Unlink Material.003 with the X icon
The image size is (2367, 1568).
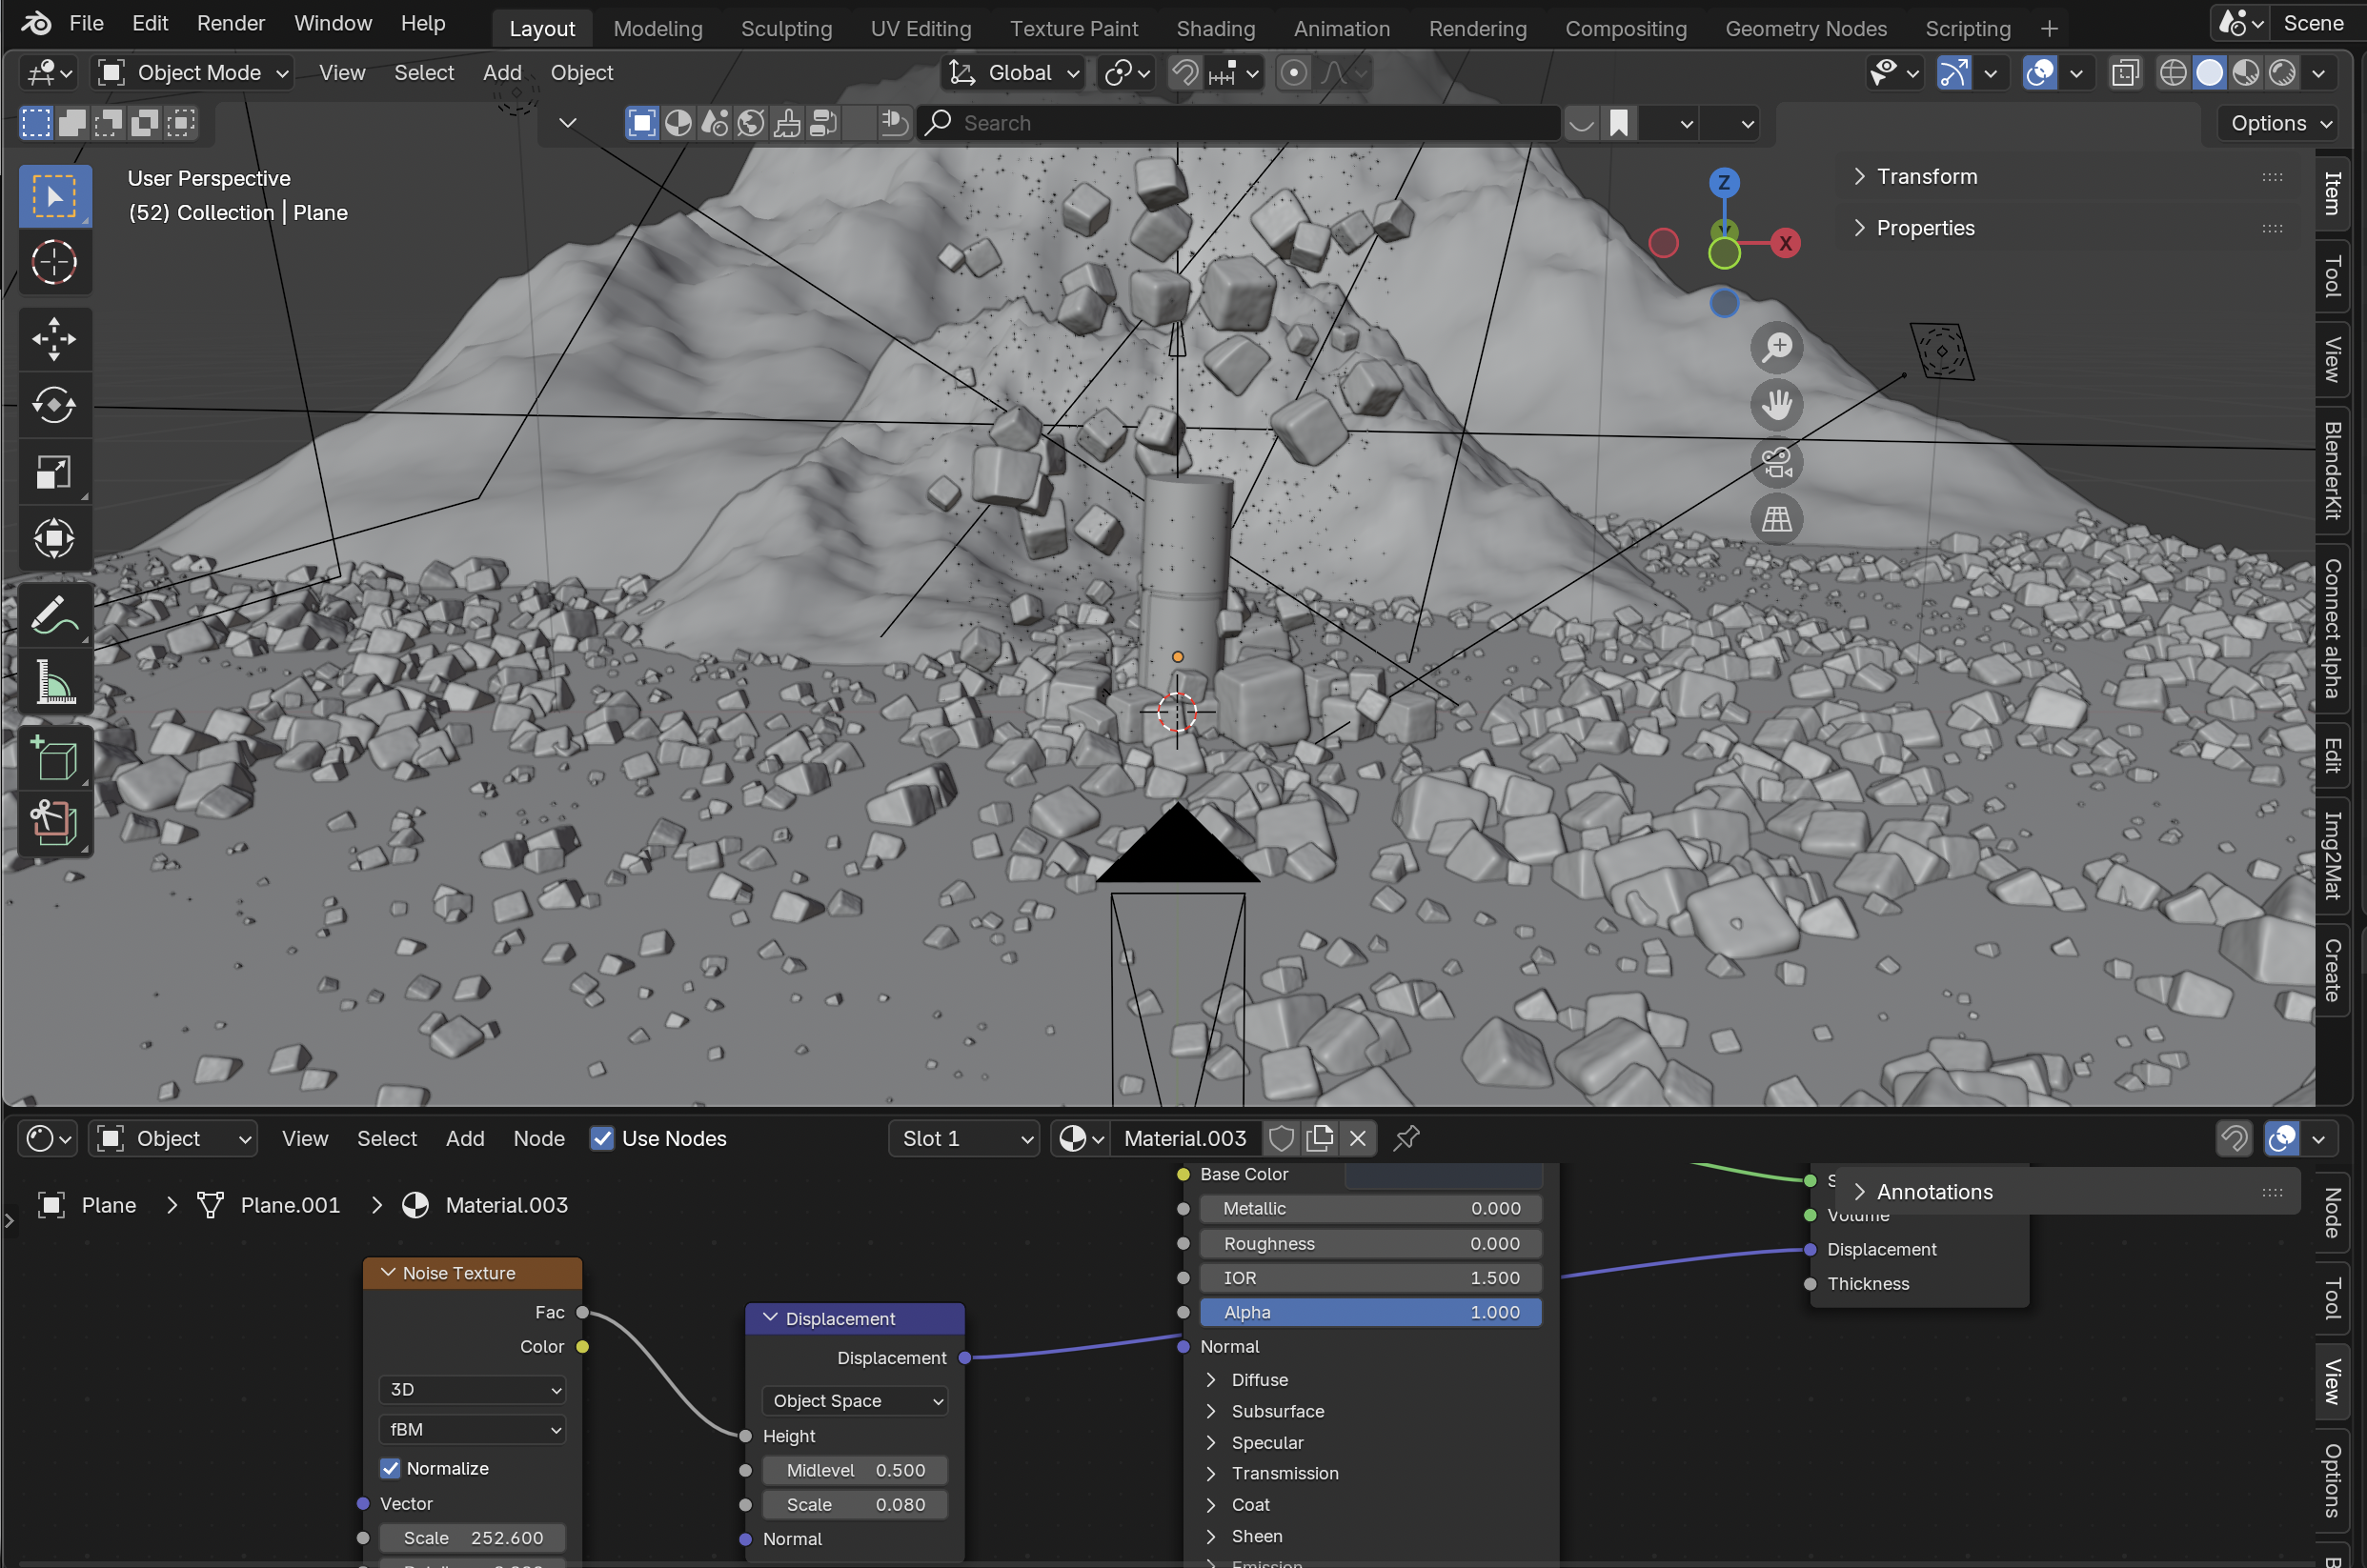point(1358,1138)
